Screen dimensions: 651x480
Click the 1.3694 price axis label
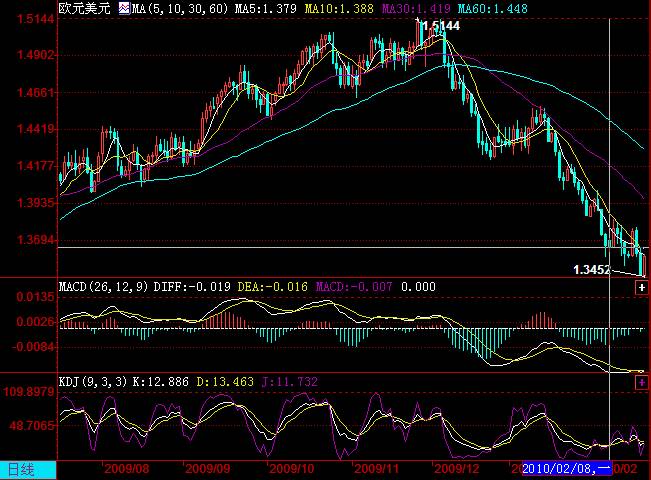[35, 240]
